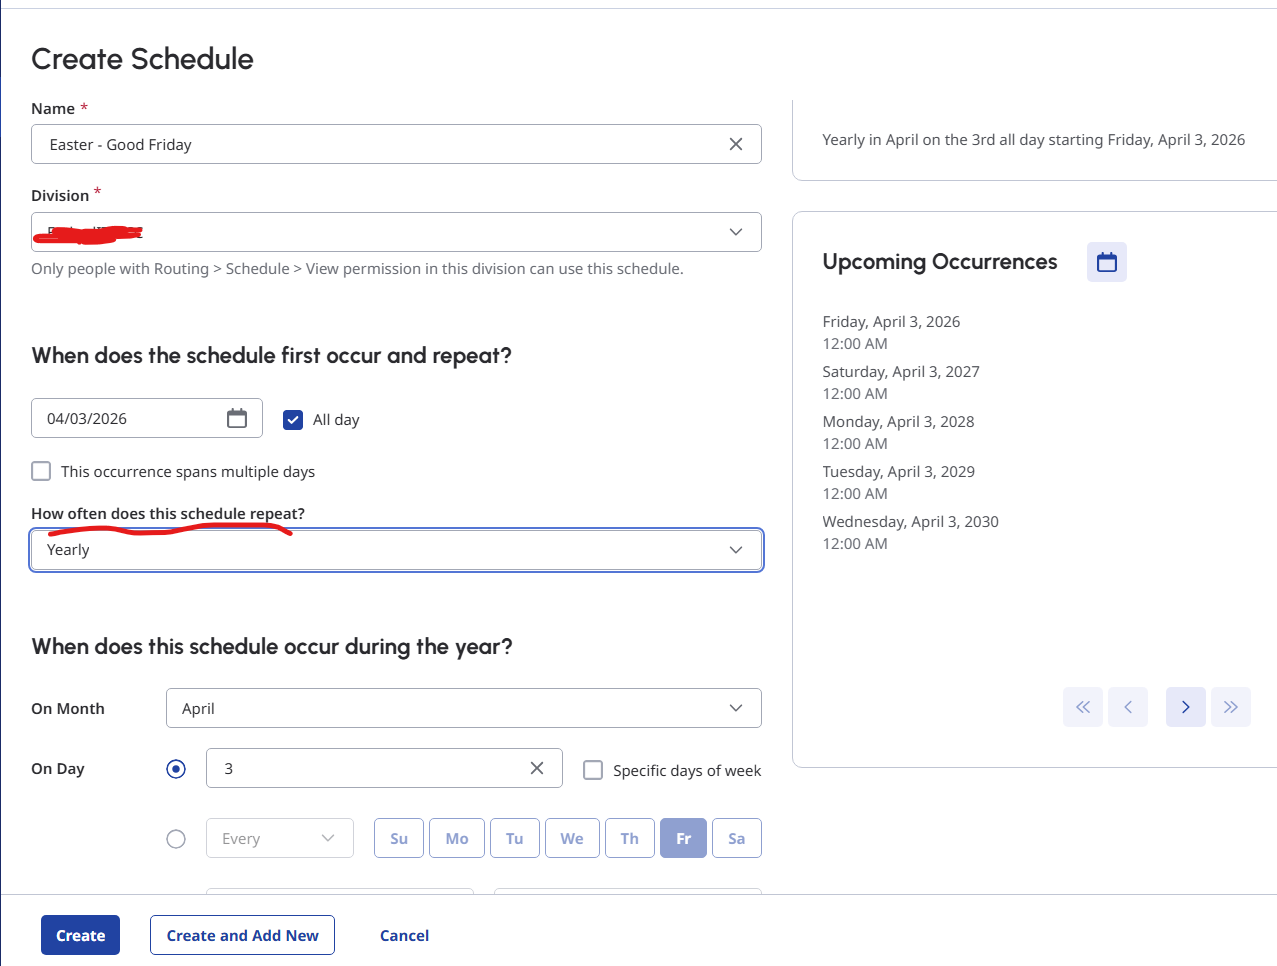Open the date picker calendar icon
1277x966 pixels.
coord(237,418)
